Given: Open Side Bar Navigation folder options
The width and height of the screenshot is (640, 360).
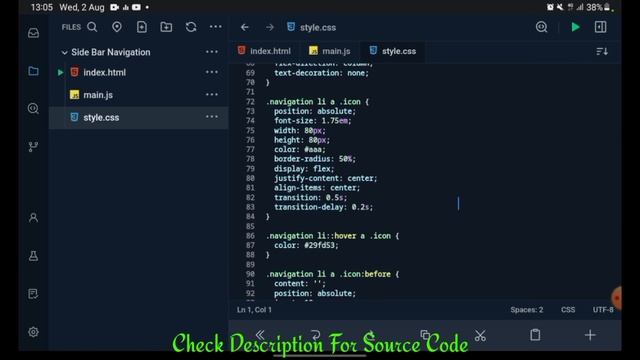Looking at the screenshot, I should pyautogui.click(x=211, y=52).
